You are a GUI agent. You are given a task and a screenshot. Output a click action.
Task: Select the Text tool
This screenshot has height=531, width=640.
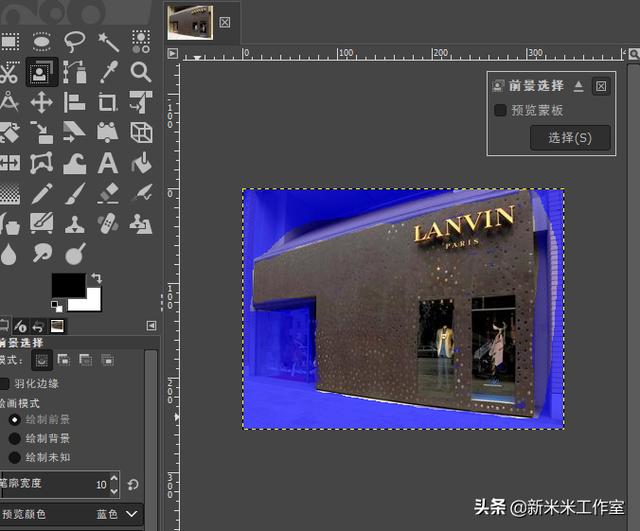tap(108, 163)
